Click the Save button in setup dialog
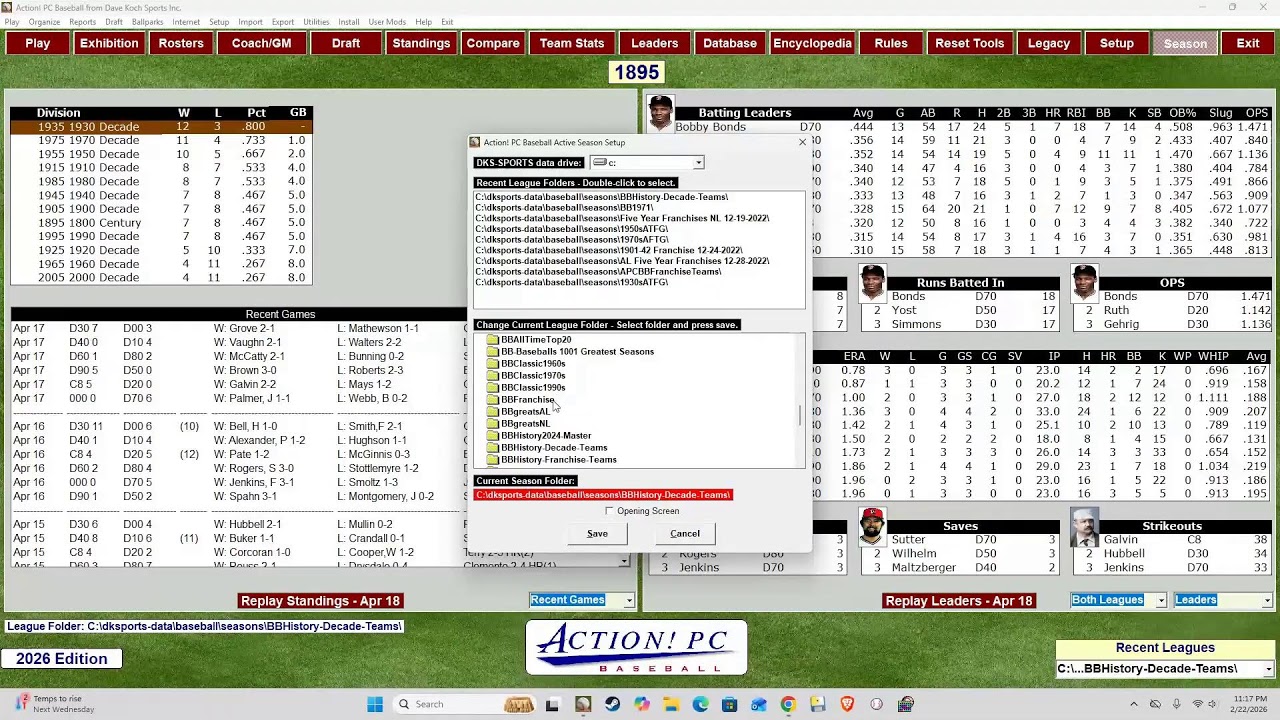 tap(597, 533)
